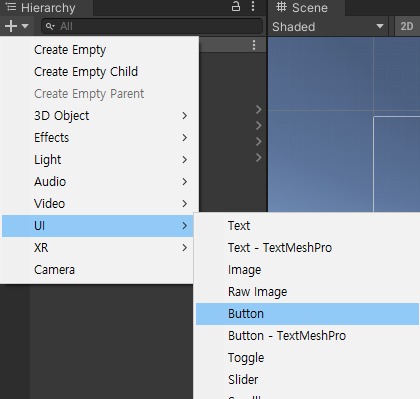Click the Hierarchy tab list icon

pyautogui.click(x=11, y=7)
